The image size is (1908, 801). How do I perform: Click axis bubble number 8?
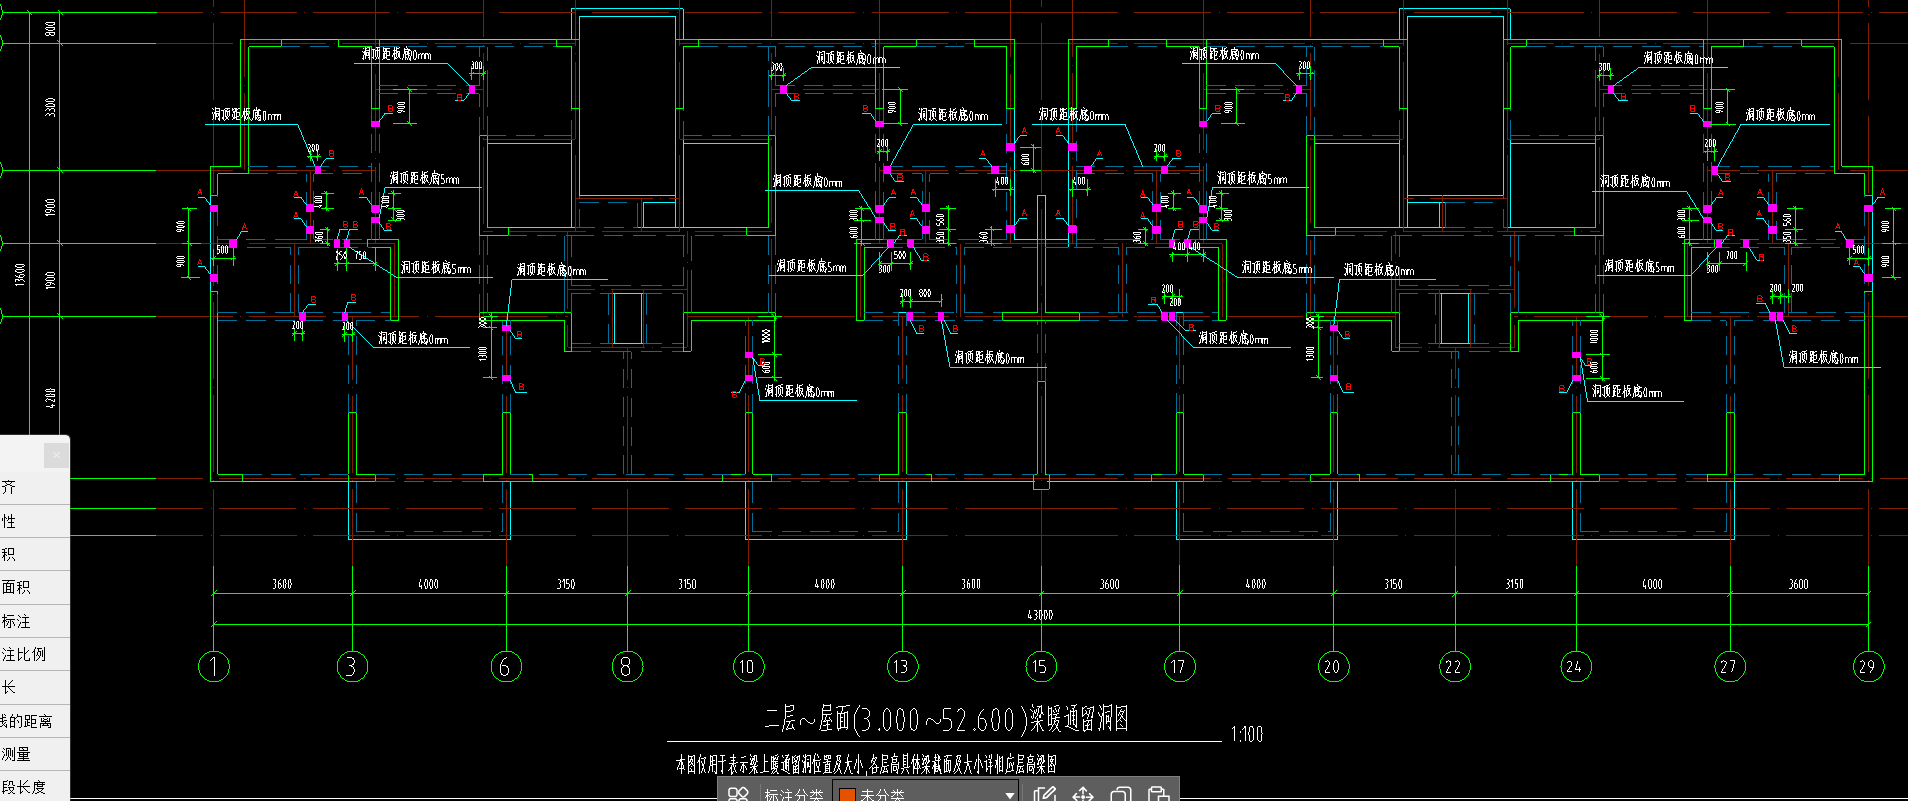click(627, 666)
